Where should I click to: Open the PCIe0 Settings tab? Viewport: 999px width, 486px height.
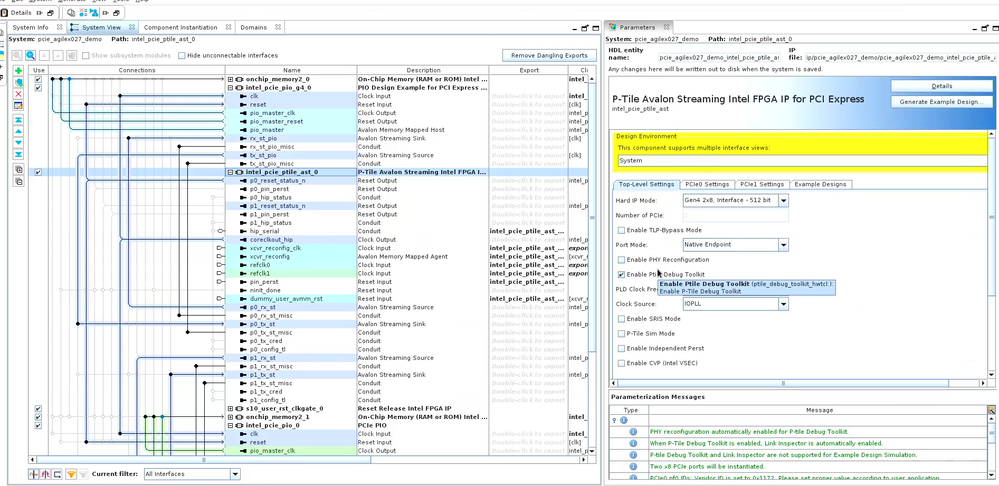pyautogui.click(x=706, y=184)
